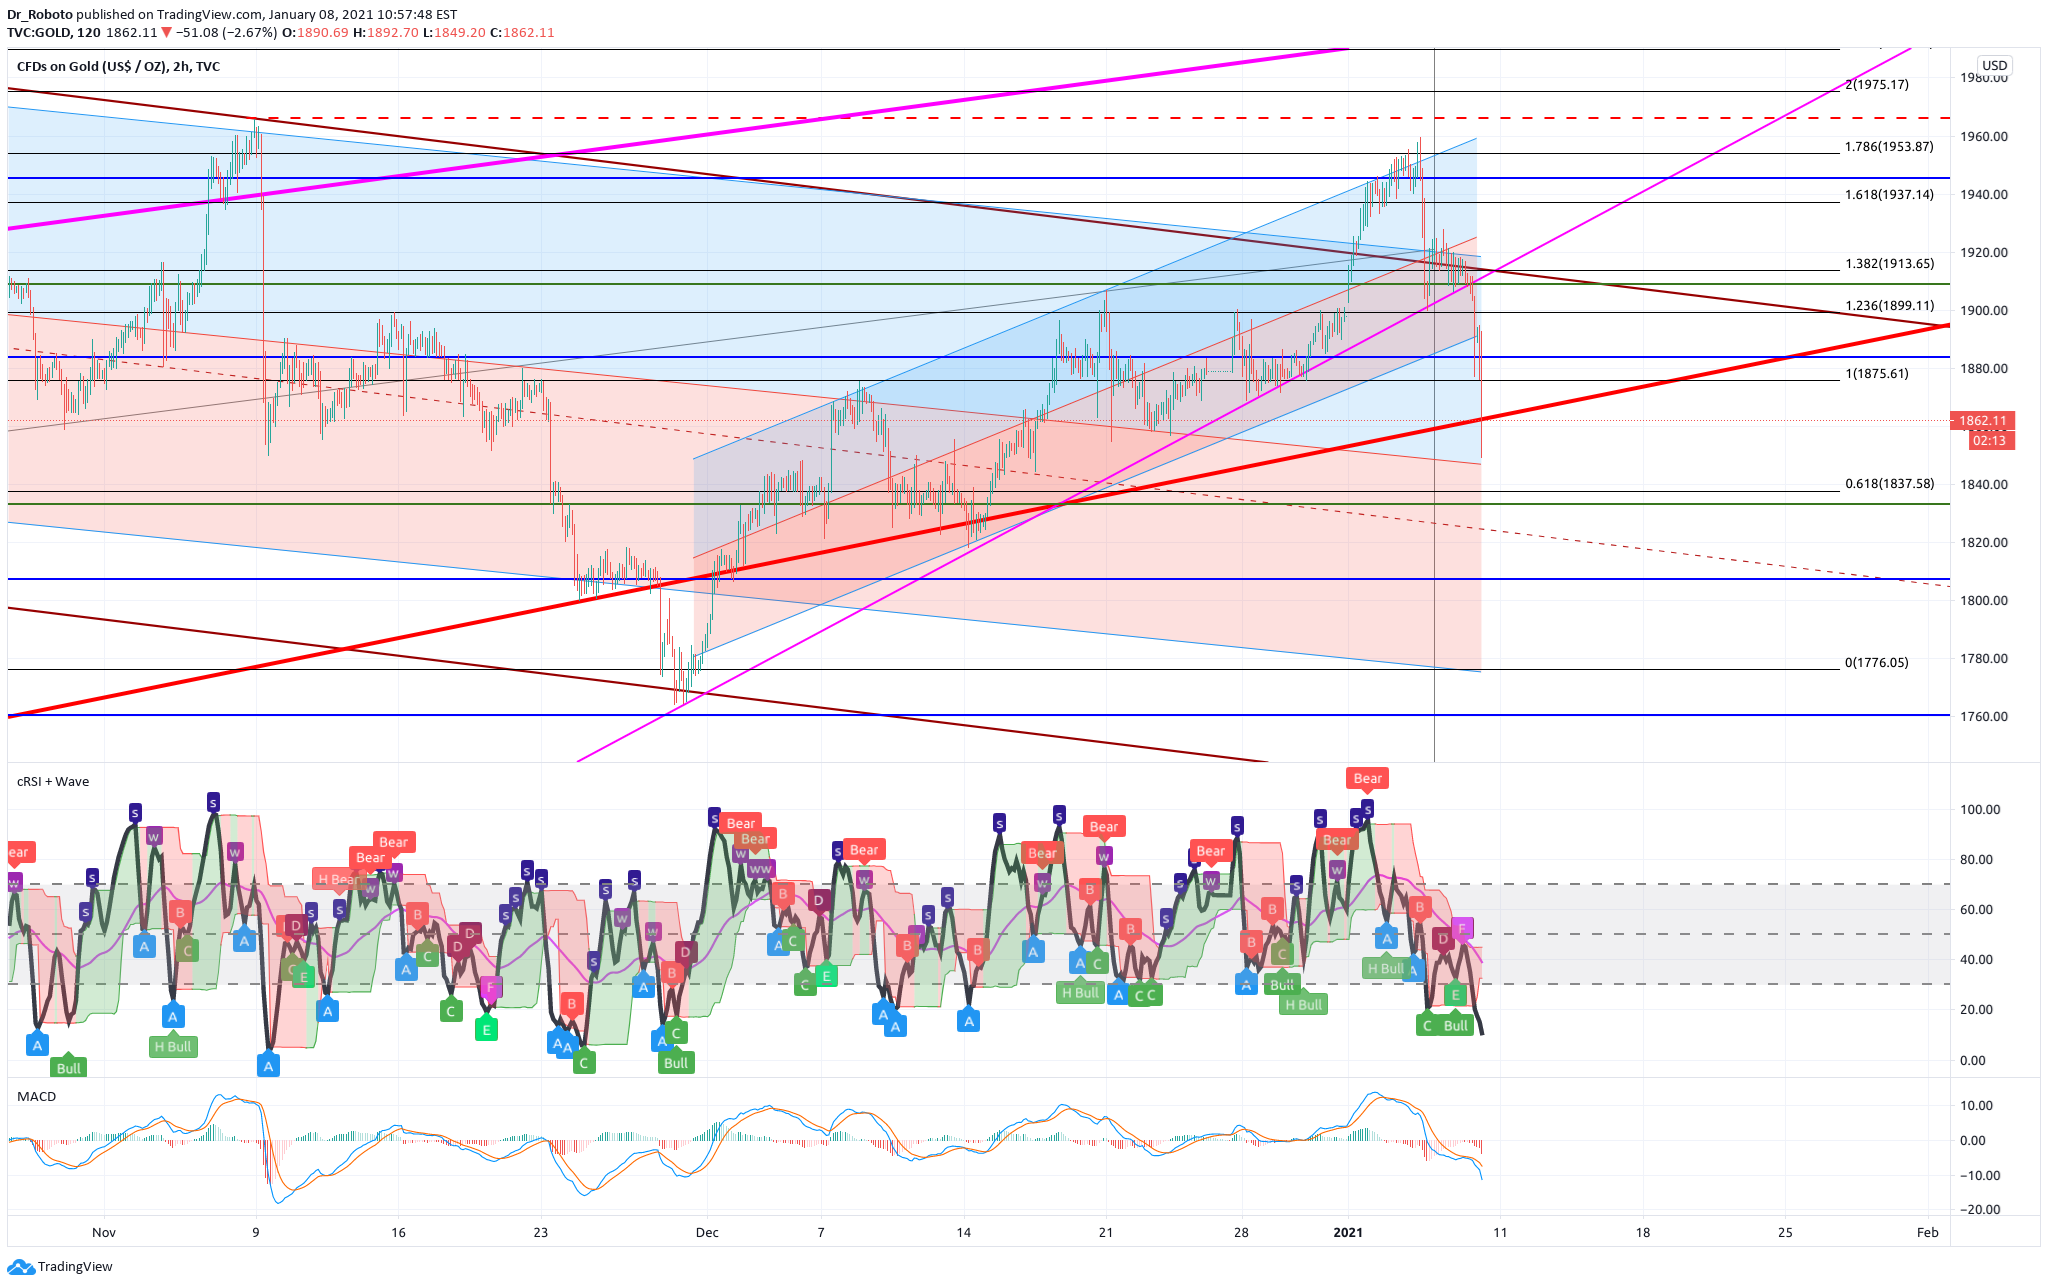Click the 1760.00 price axis label
Image resolution: width=2048 pixels, height=1287 pixels.
pos(1984,717)
